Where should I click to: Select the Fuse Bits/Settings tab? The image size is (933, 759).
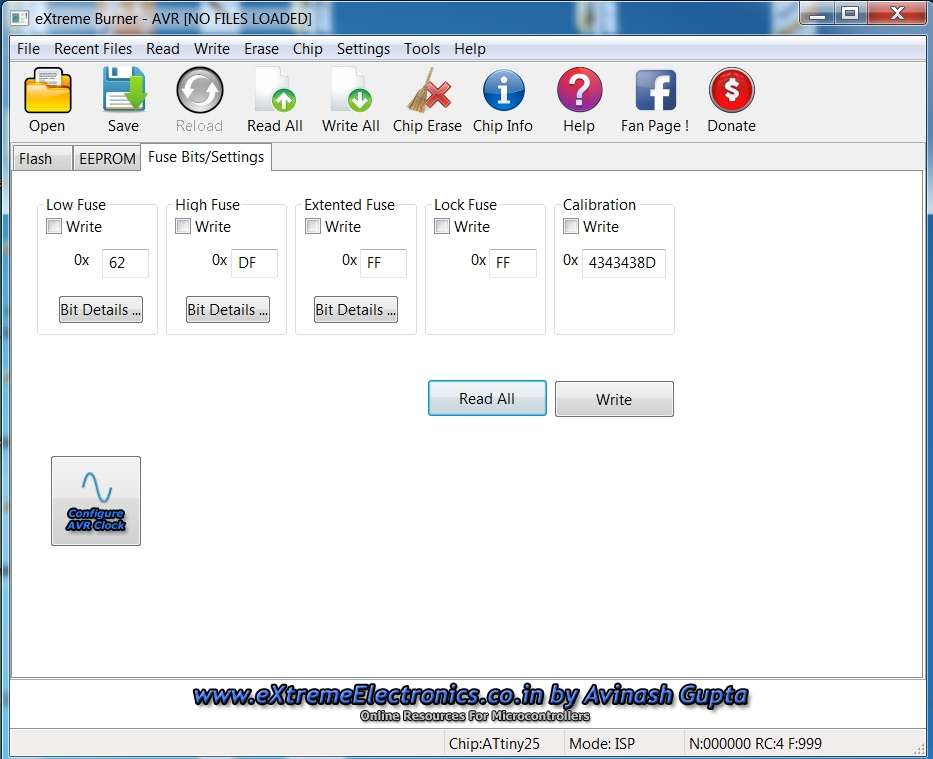(206, 157)
